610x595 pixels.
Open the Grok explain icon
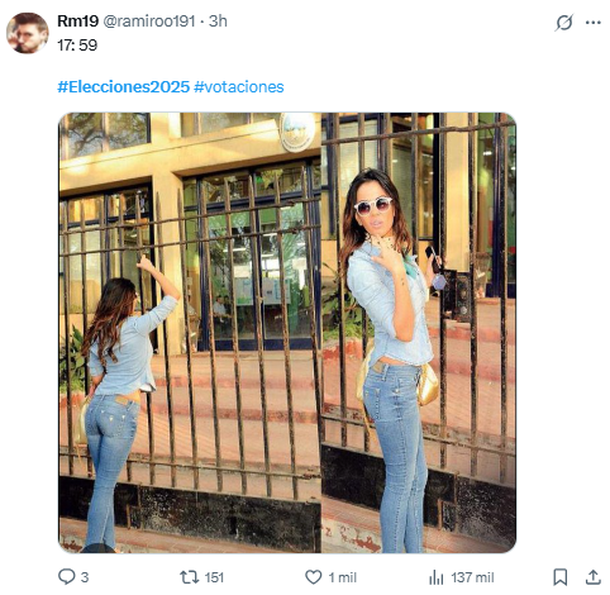pyautogui.click(x=563, y=22)
